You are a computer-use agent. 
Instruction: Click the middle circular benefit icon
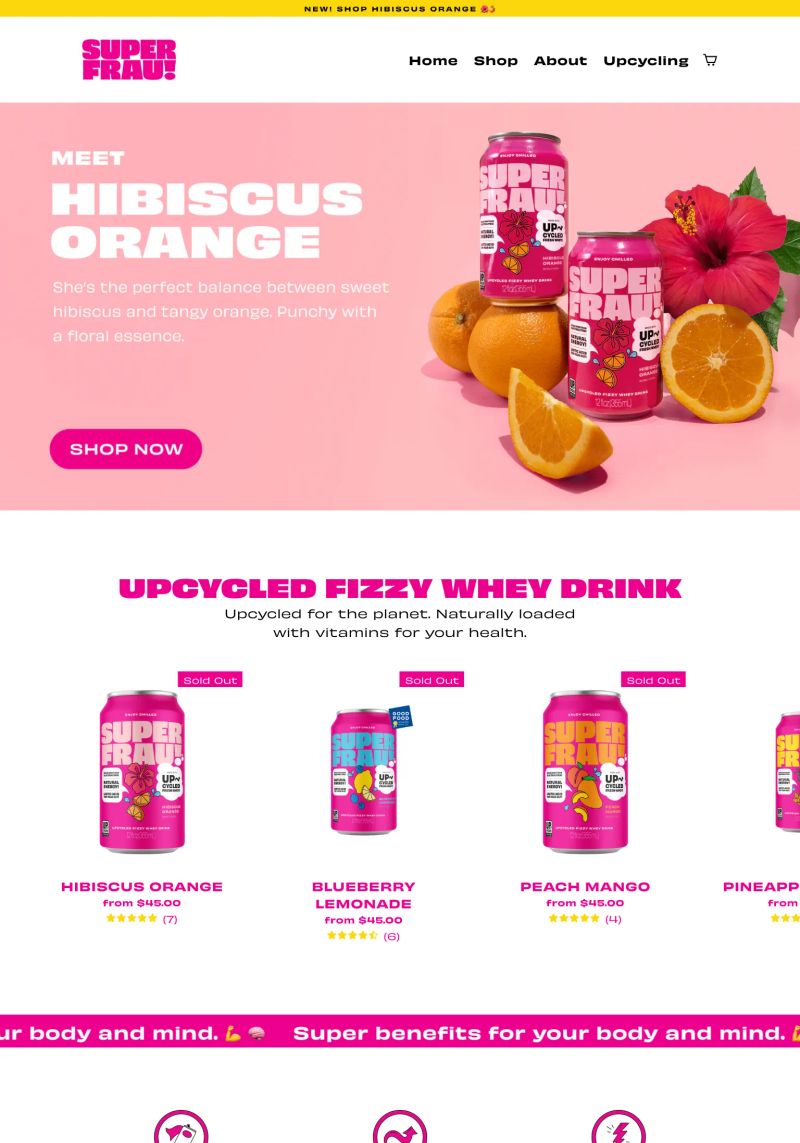pos(400,1127)
